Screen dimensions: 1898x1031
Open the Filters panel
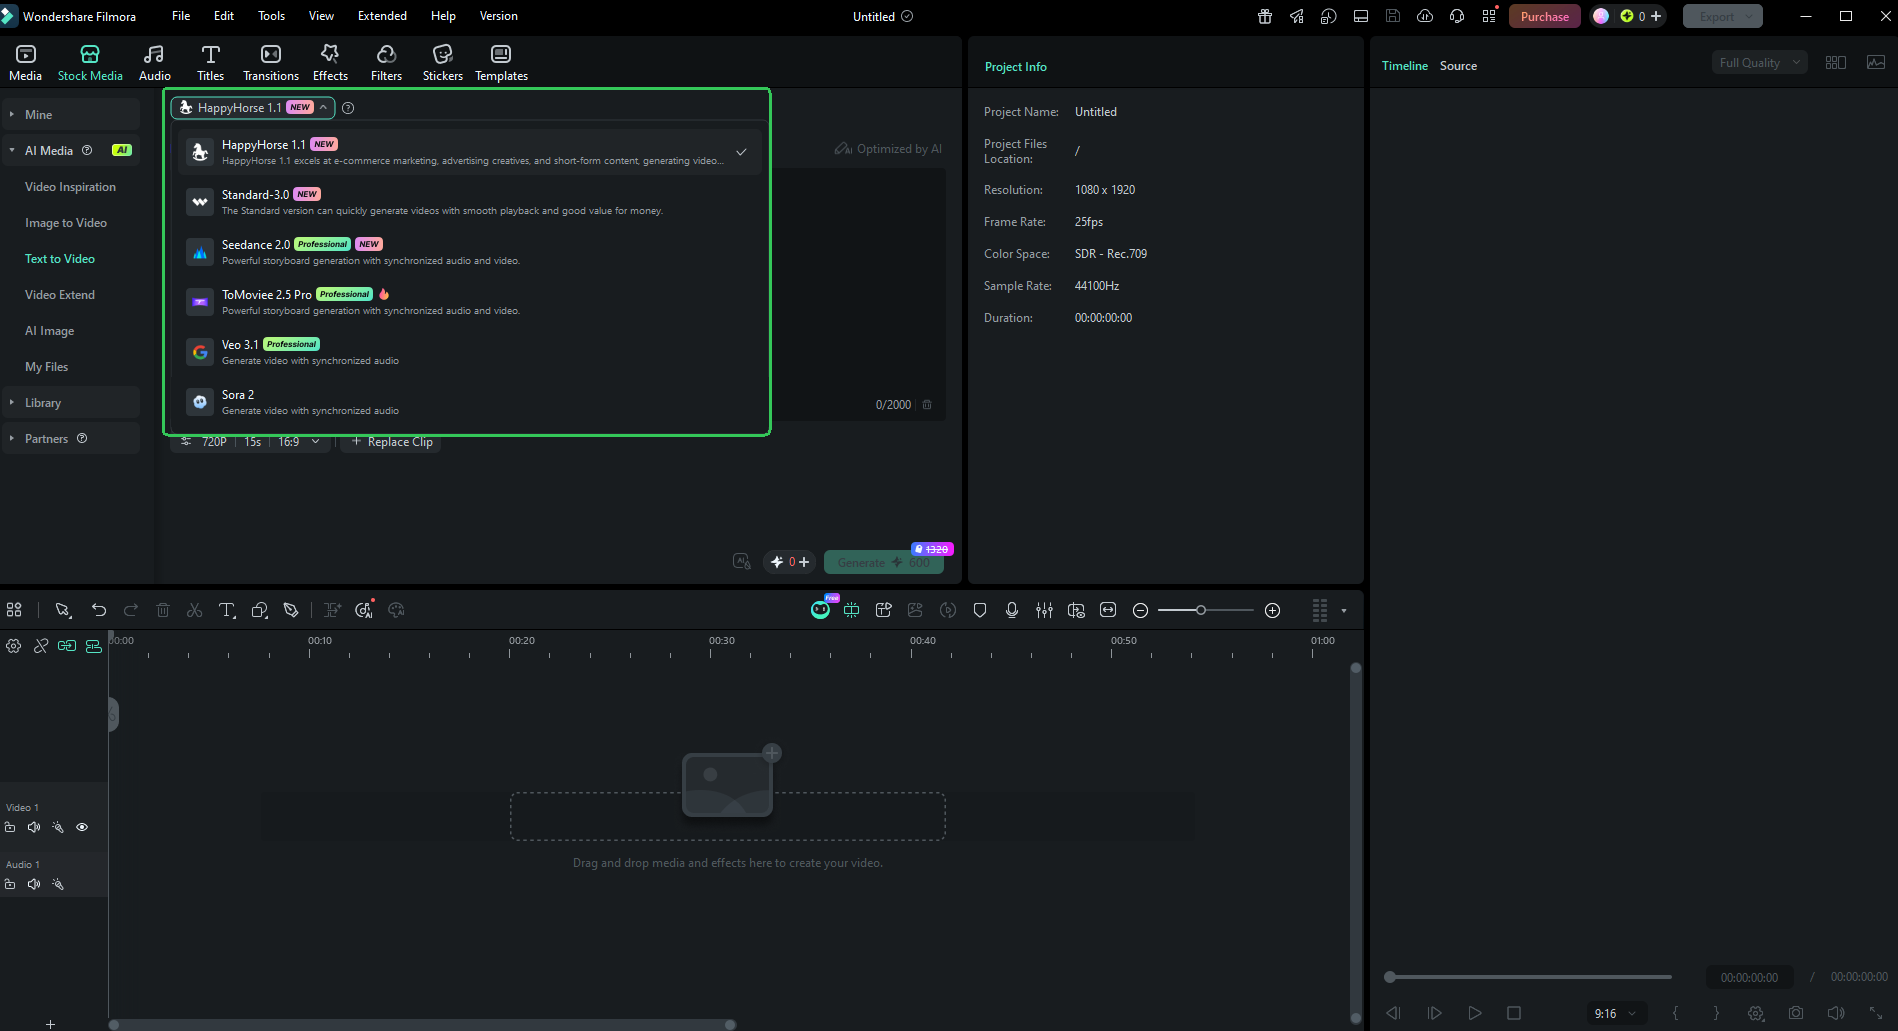(386, 62)
